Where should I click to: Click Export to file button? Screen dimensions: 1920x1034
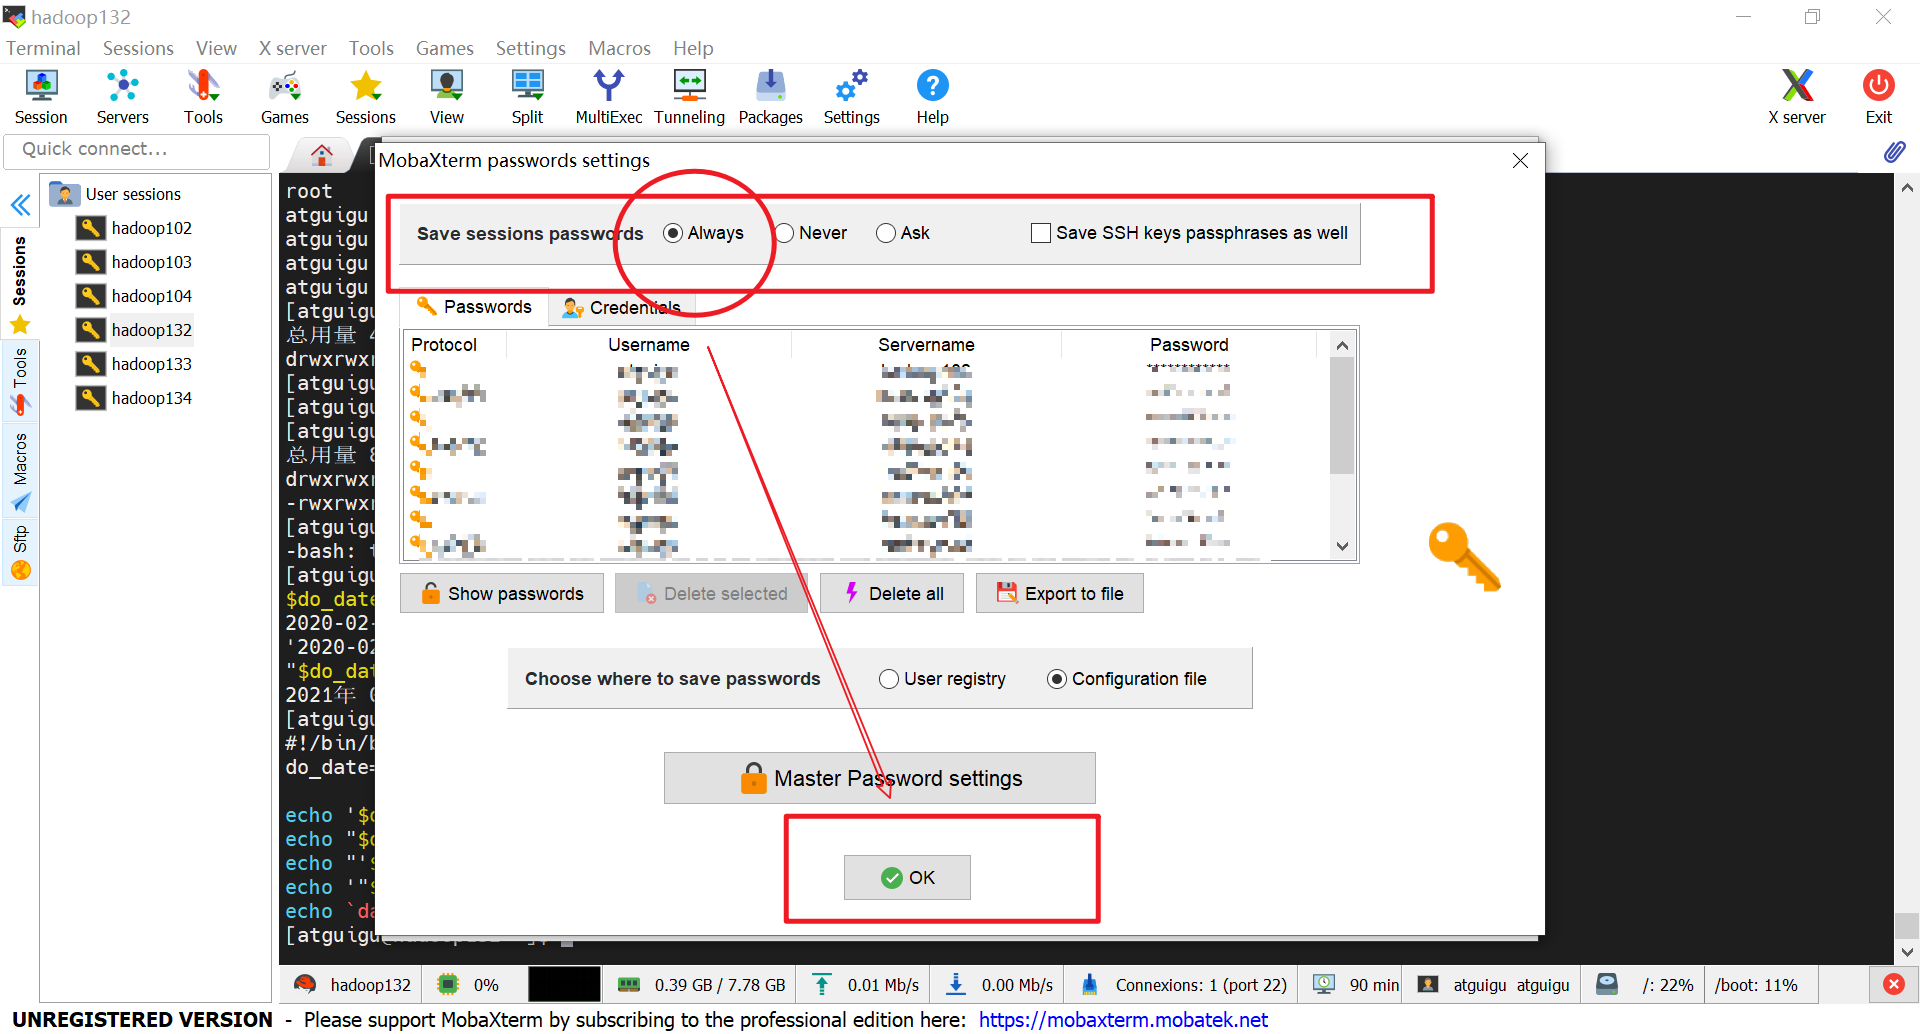coord(1060,593)
